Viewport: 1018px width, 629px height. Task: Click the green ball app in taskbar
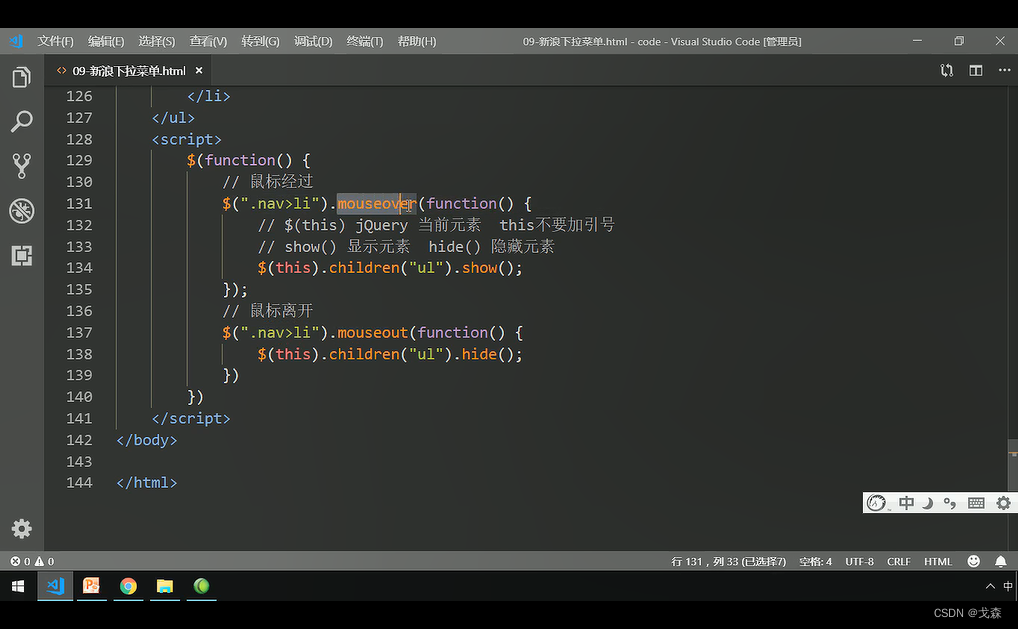point(202,586)
